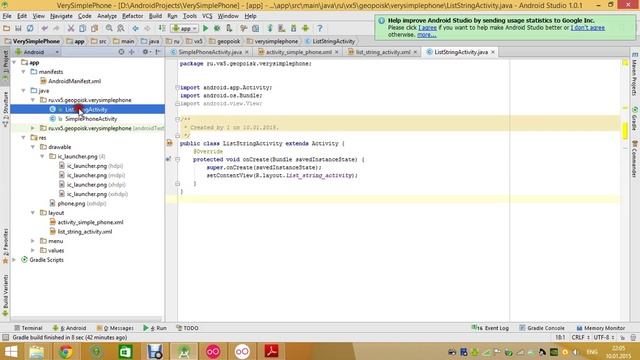This screenshot has height=360, width=640.
Task: Open the Build menu
Action: [155, 16]
